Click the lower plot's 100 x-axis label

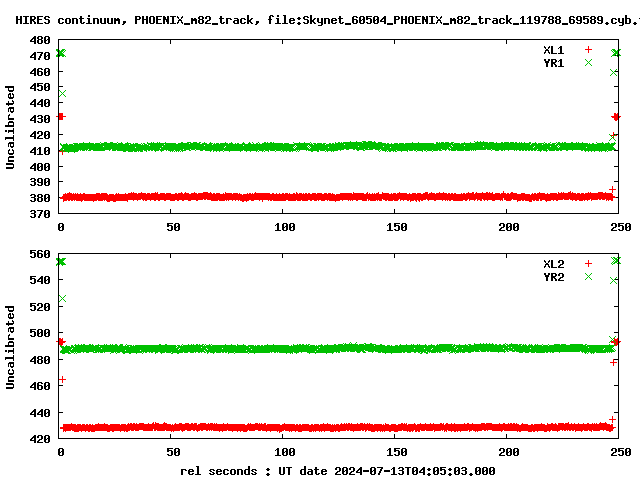pyautogui.click(x=285, y=452)
